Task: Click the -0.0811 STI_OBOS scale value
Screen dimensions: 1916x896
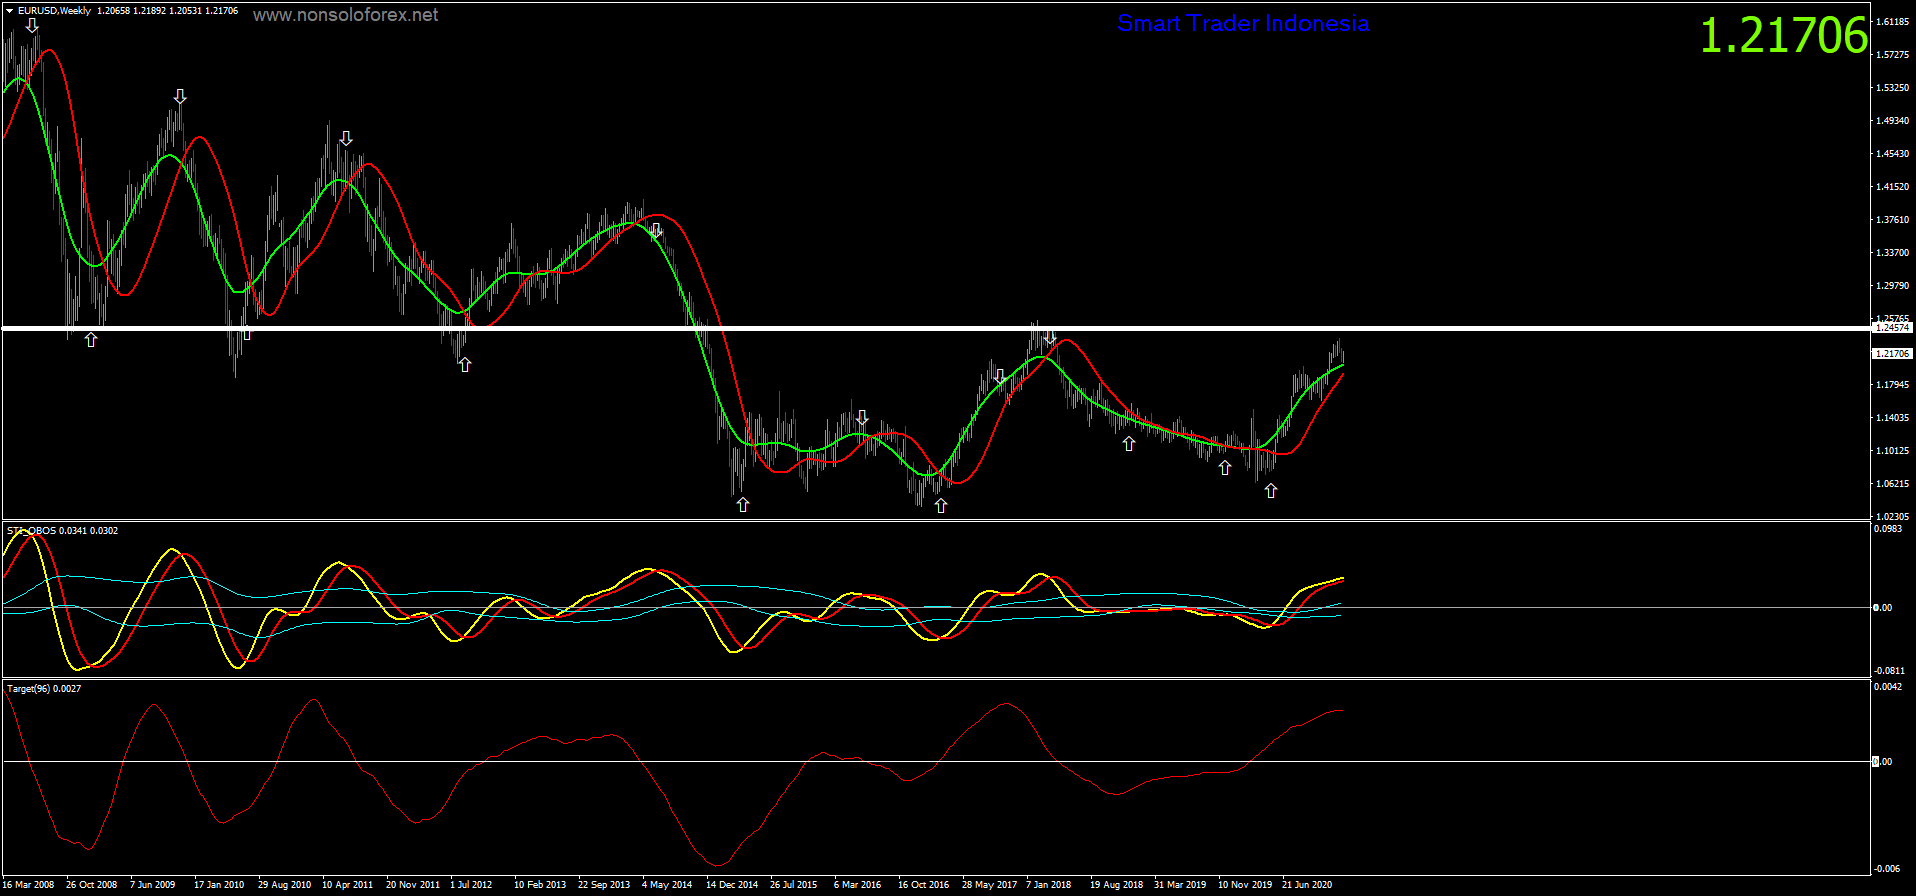Action: [x=1890, y=671]
